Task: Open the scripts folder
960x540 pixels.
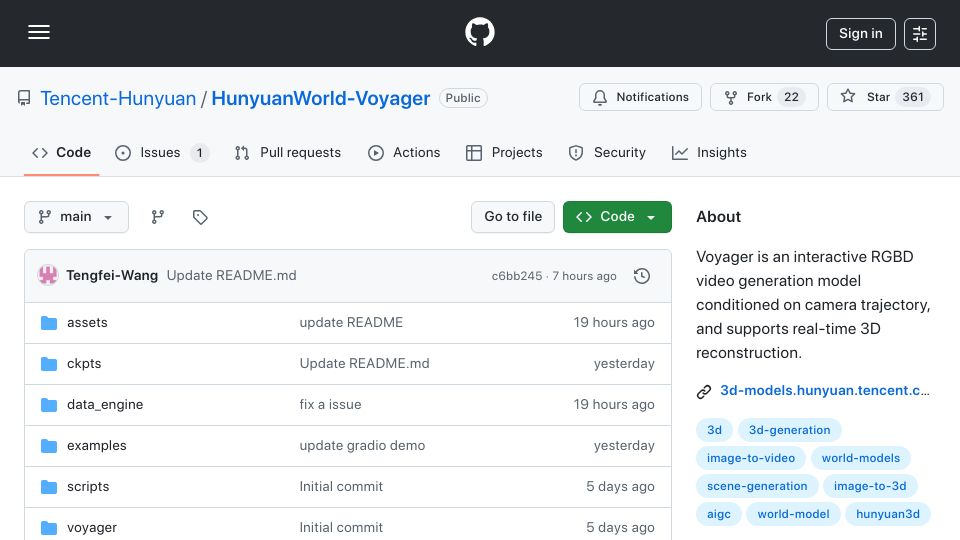Action: pyautogui.click(x=88, y=487)
